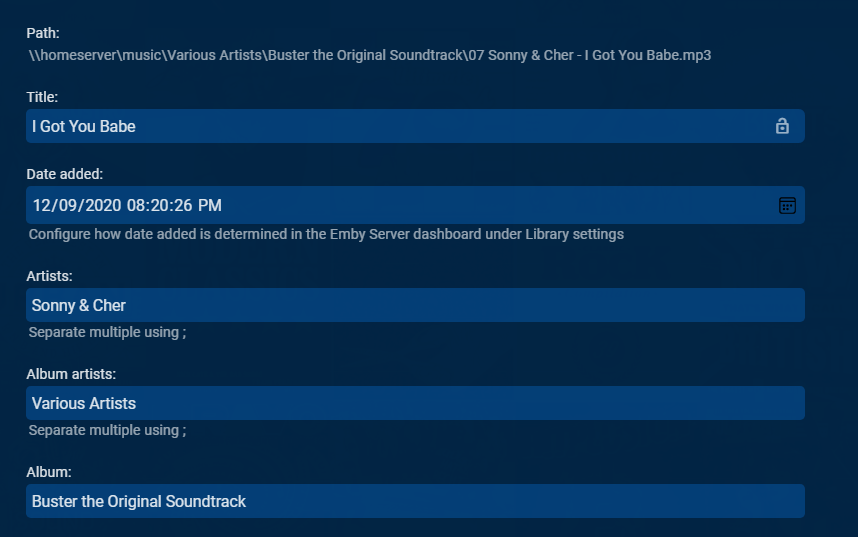Click the Artists: label
858x537 pixels.
pos(50,275)
